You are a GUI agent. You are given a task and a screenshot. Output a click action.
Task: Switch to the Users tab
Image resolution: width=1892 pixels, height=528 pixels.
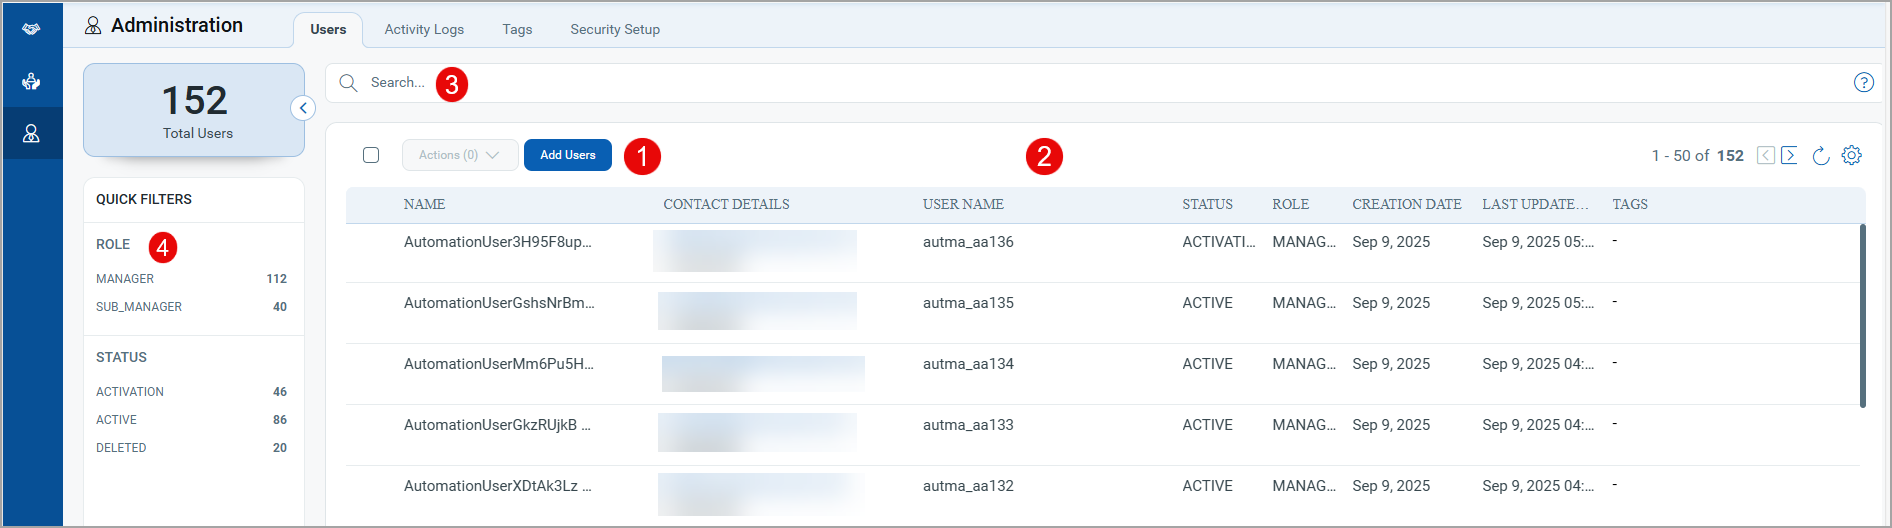coord(328,29)
